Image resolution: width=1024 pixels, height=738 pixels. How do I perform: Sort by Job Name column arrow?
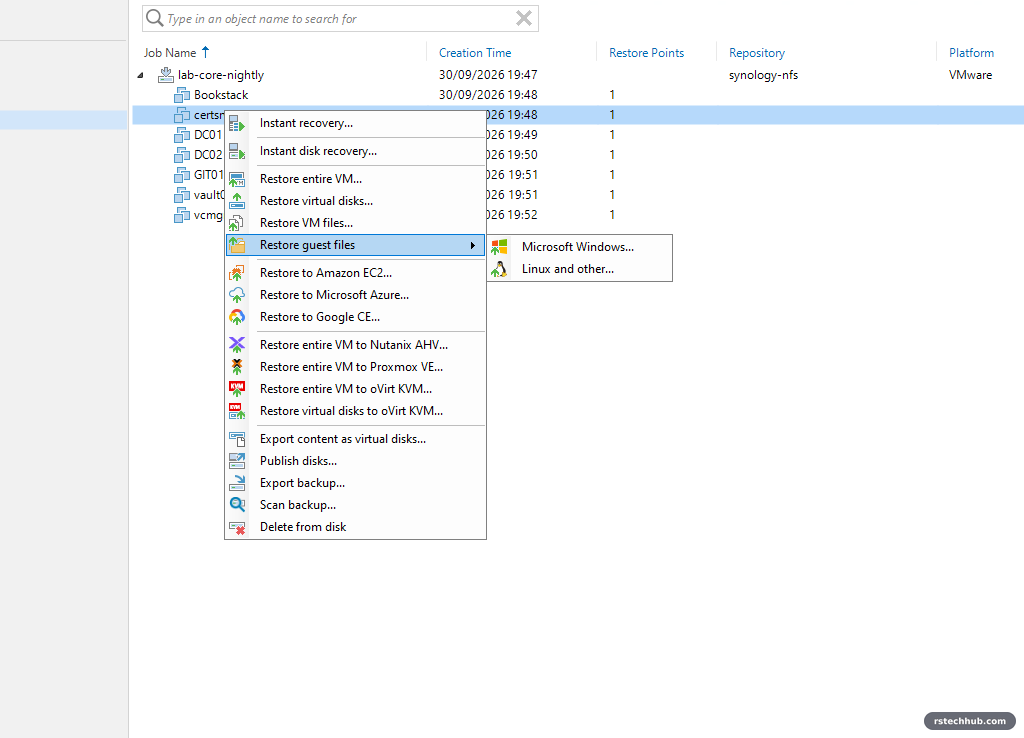click(206, 52)
